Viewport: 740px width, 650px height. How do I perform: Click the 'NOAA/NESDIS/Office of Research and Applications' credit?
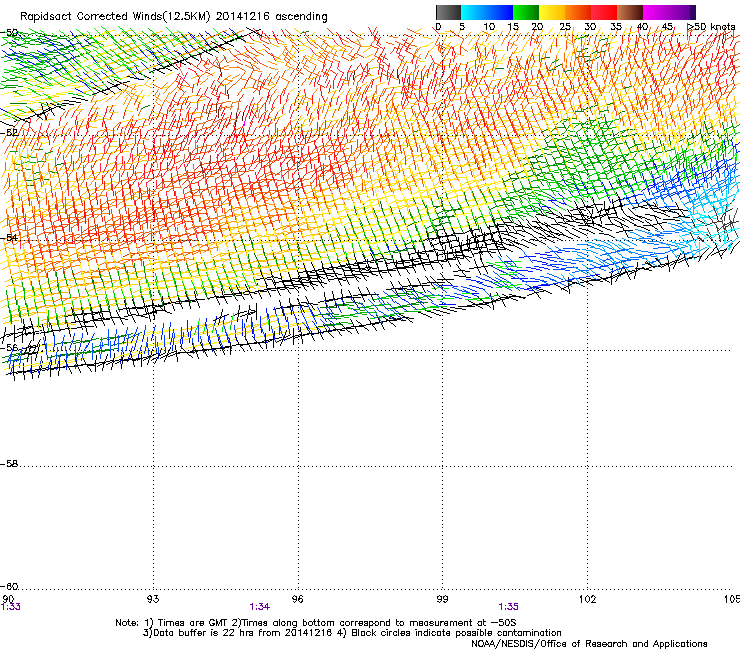click(x=589, y=644)
